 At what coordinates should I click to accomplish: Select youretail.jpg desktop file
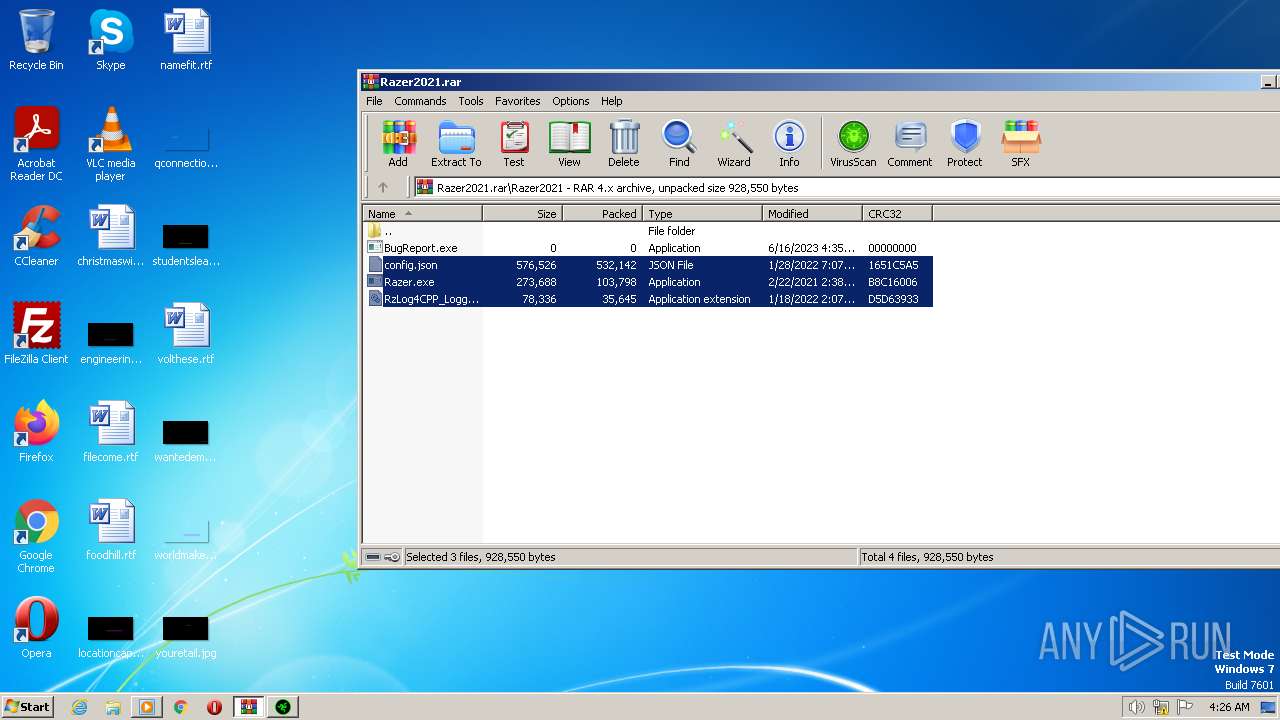point(186,636)
